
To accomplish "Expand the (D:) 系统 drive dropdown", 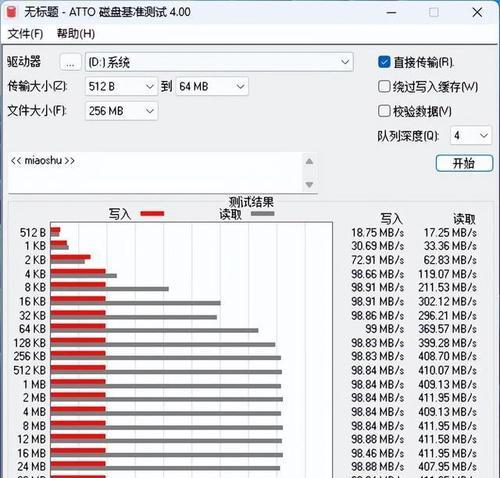I will (x=219, y=62).
